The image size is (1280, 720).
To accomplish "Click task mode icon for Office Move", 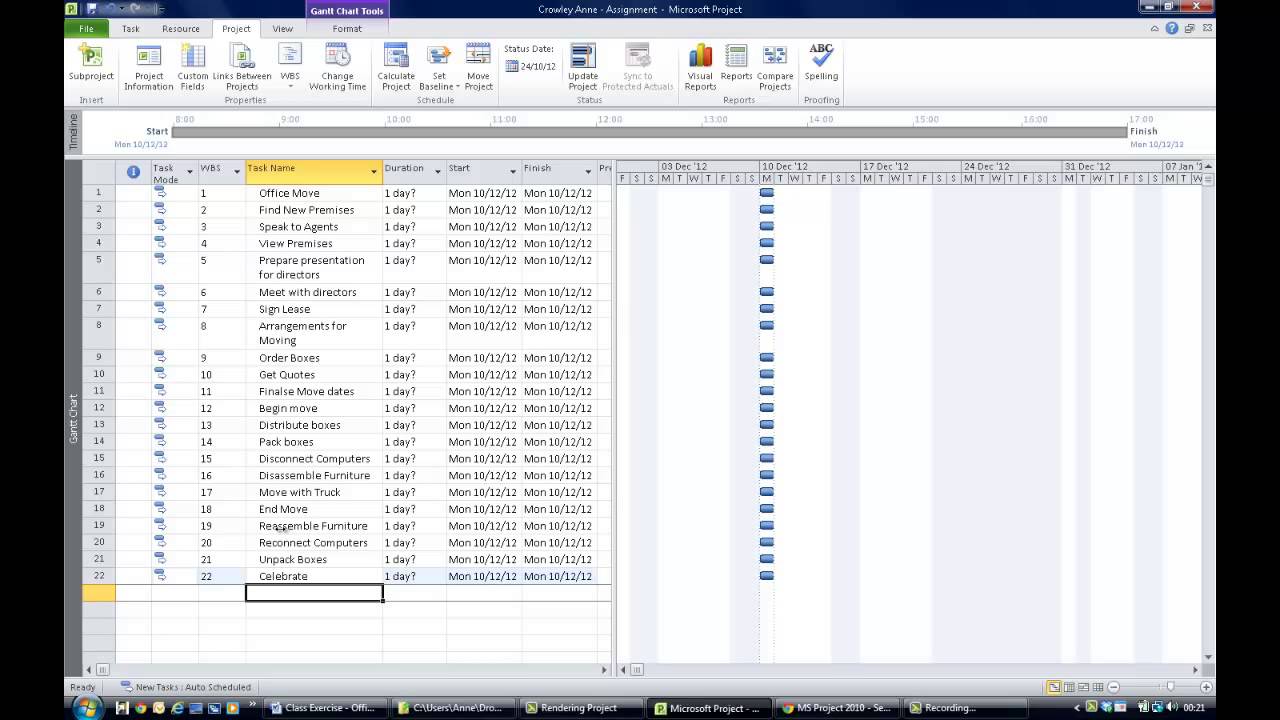I will coord(160,193).
